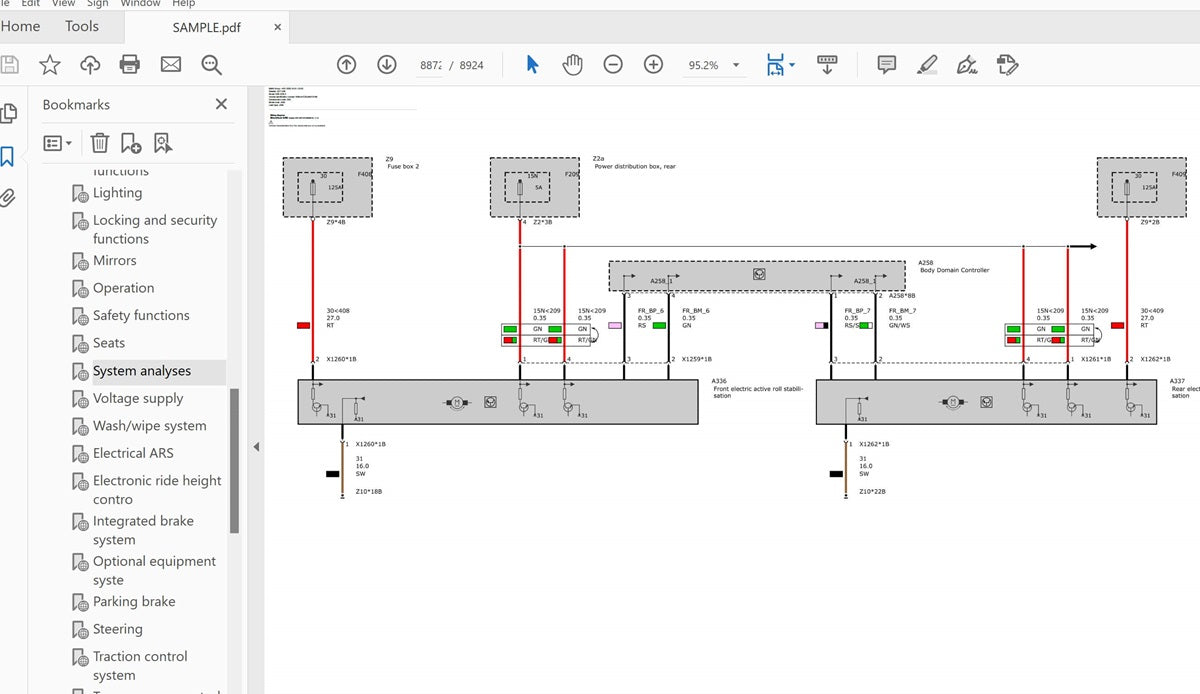Open the zoom percentage dropdown
The width and height of the screenshot is (1200, 694).
pos(735,63)
